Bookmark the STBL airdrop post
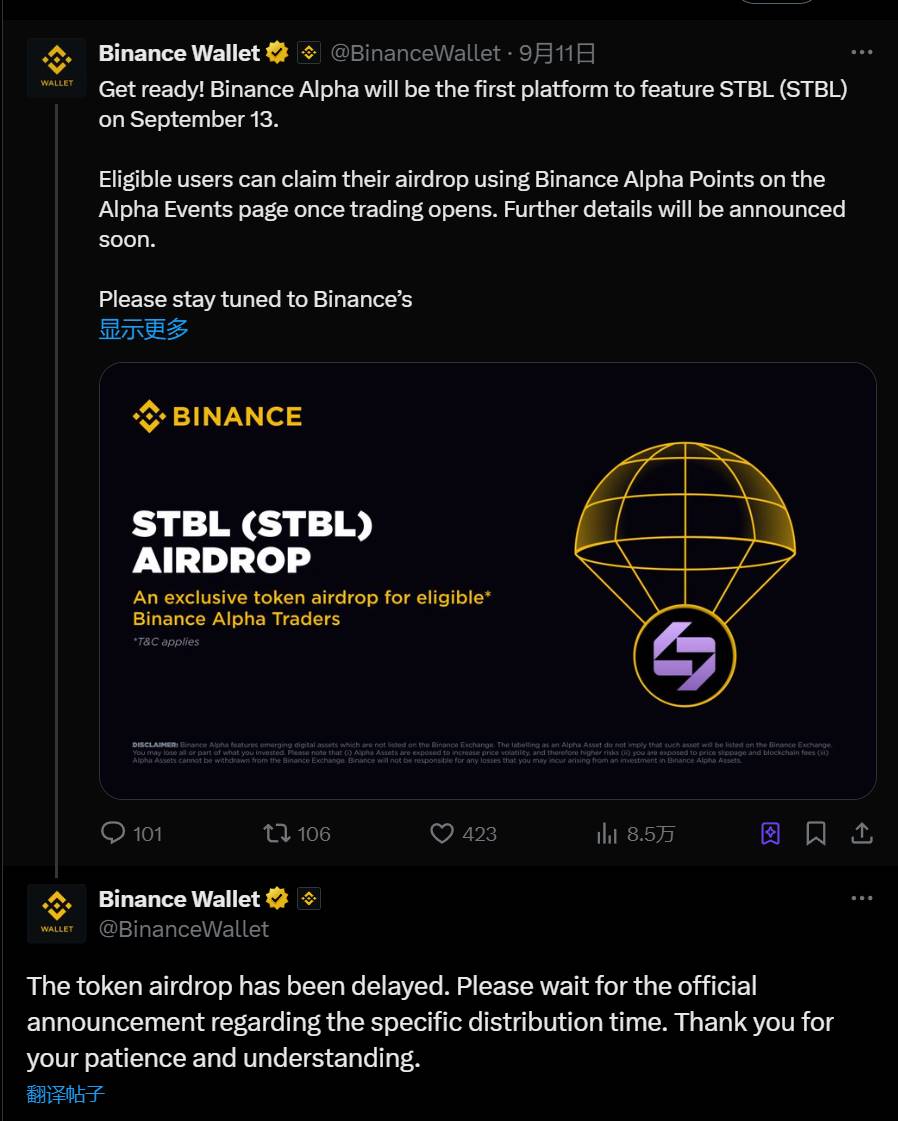 pyautogui.click(x=816, y=833)
